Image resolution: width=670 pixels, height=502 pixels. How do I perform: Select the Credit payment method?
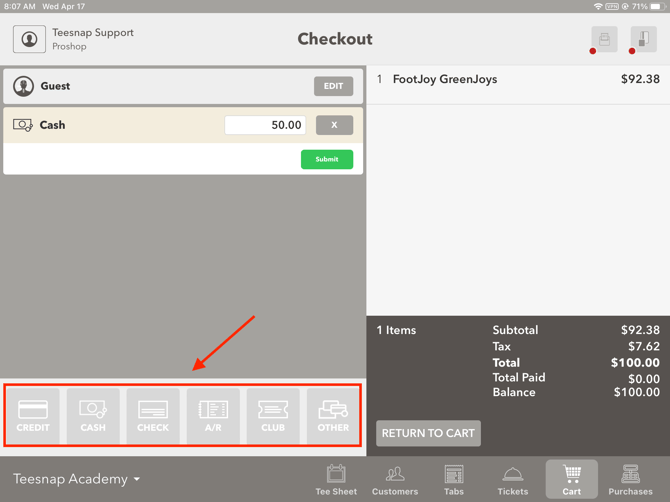click(x=33, y=415)
